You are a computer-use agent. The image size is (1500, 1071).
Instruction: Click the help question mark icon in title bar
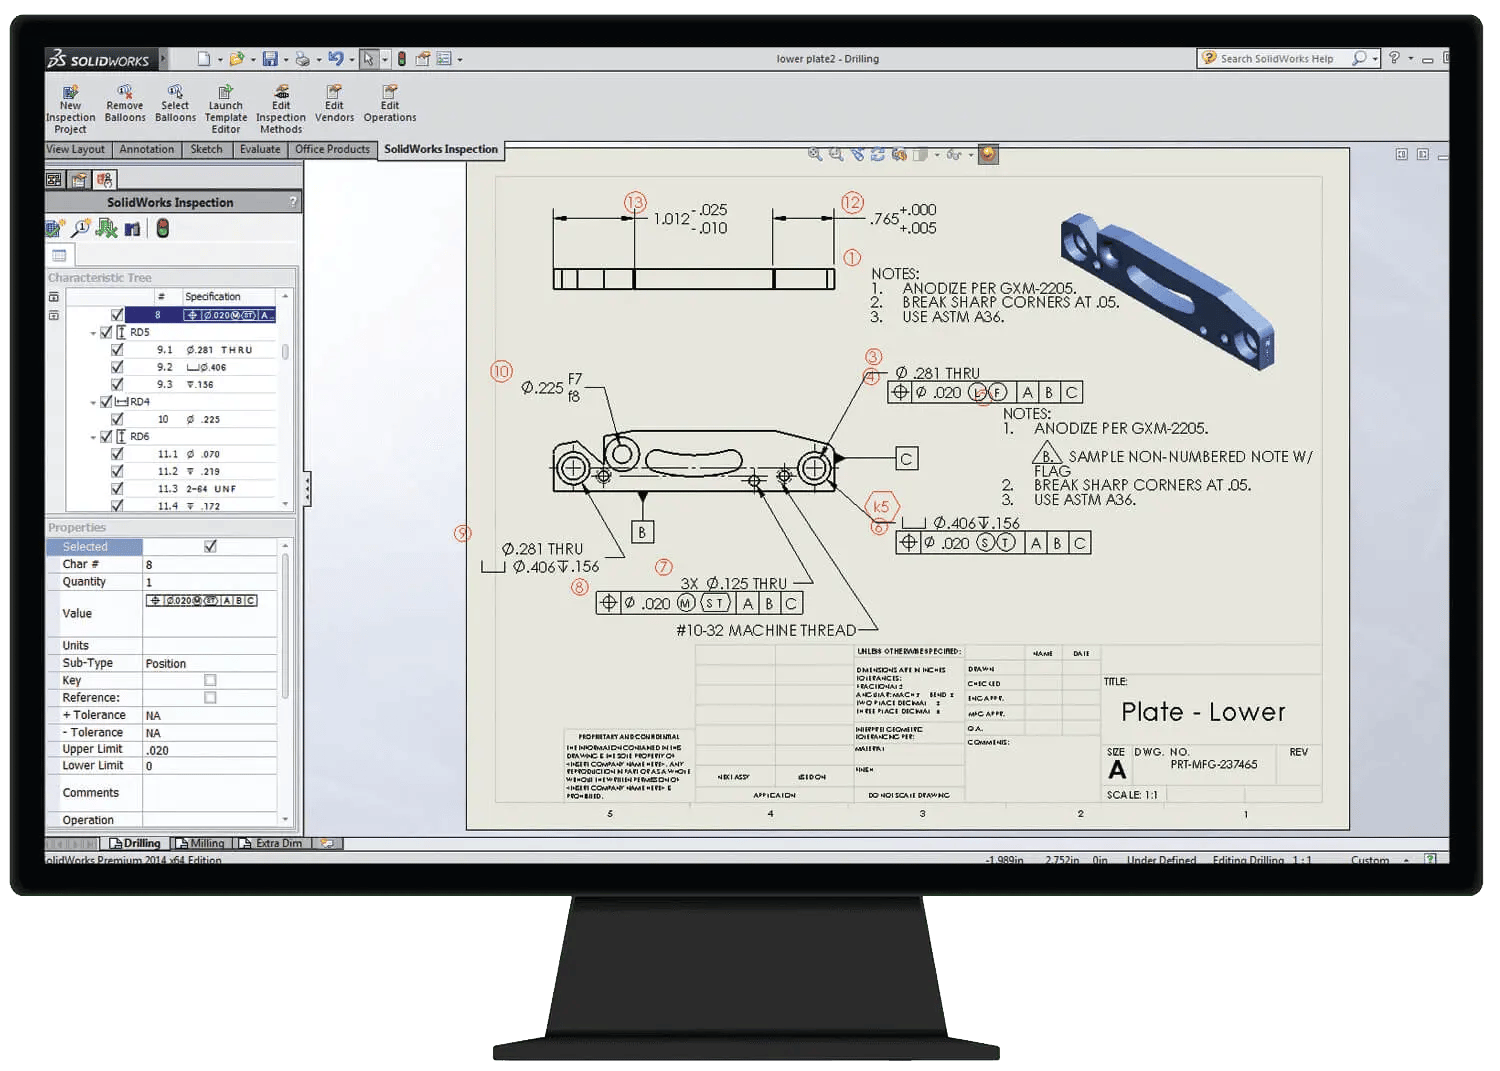tap(1394, 58)
